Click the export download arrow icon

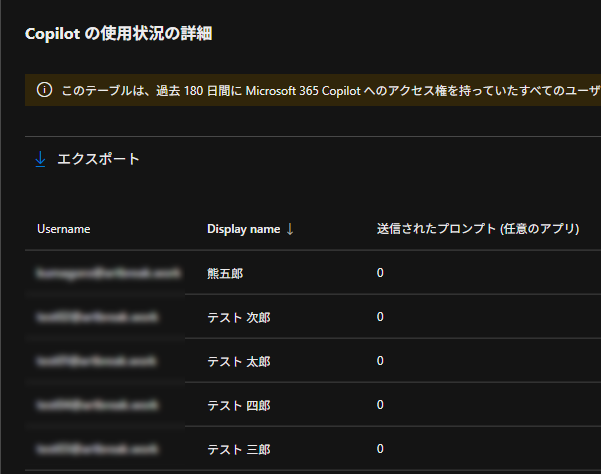pos(41,159)
